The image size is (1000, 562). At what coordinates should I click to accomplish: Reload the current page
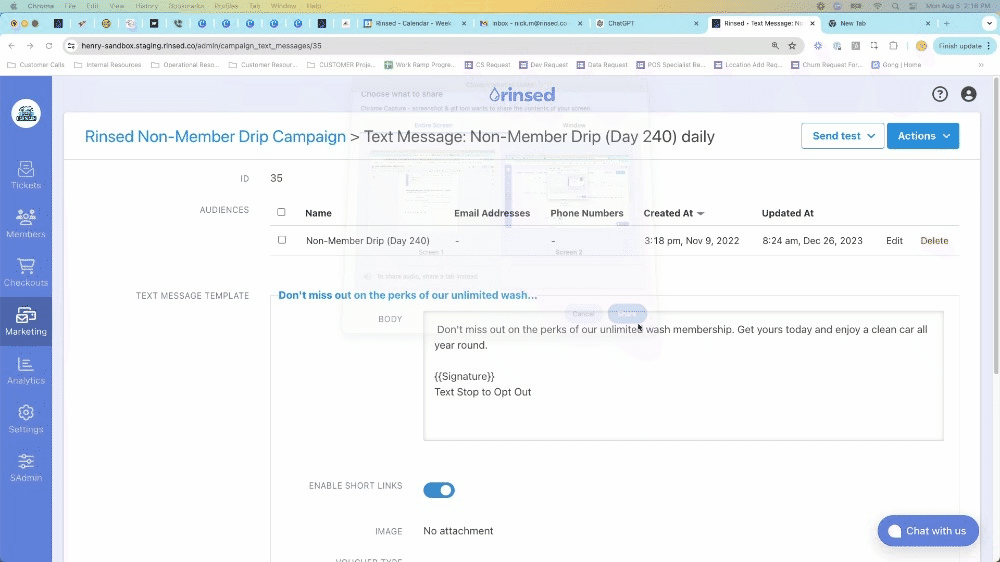pos(48,46)
